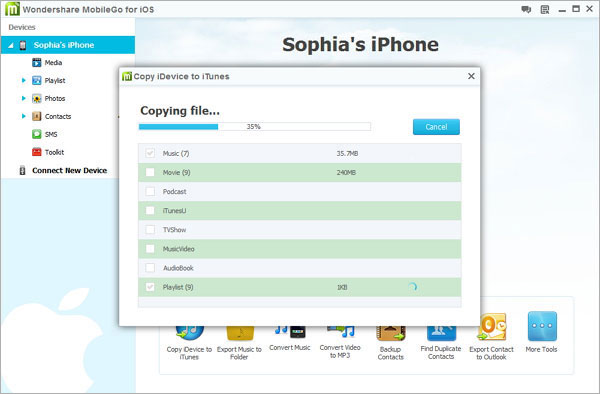Open the Find Duplicate Contacts tool
The image size is (600, 394).
(441, 343)
